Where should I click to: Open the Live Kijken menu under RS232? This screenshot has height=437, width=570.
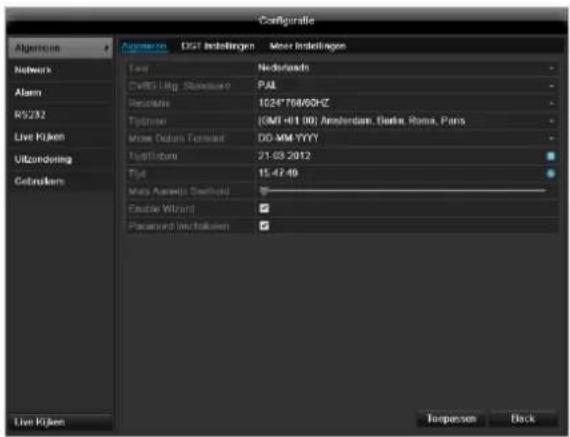point(60,137)
